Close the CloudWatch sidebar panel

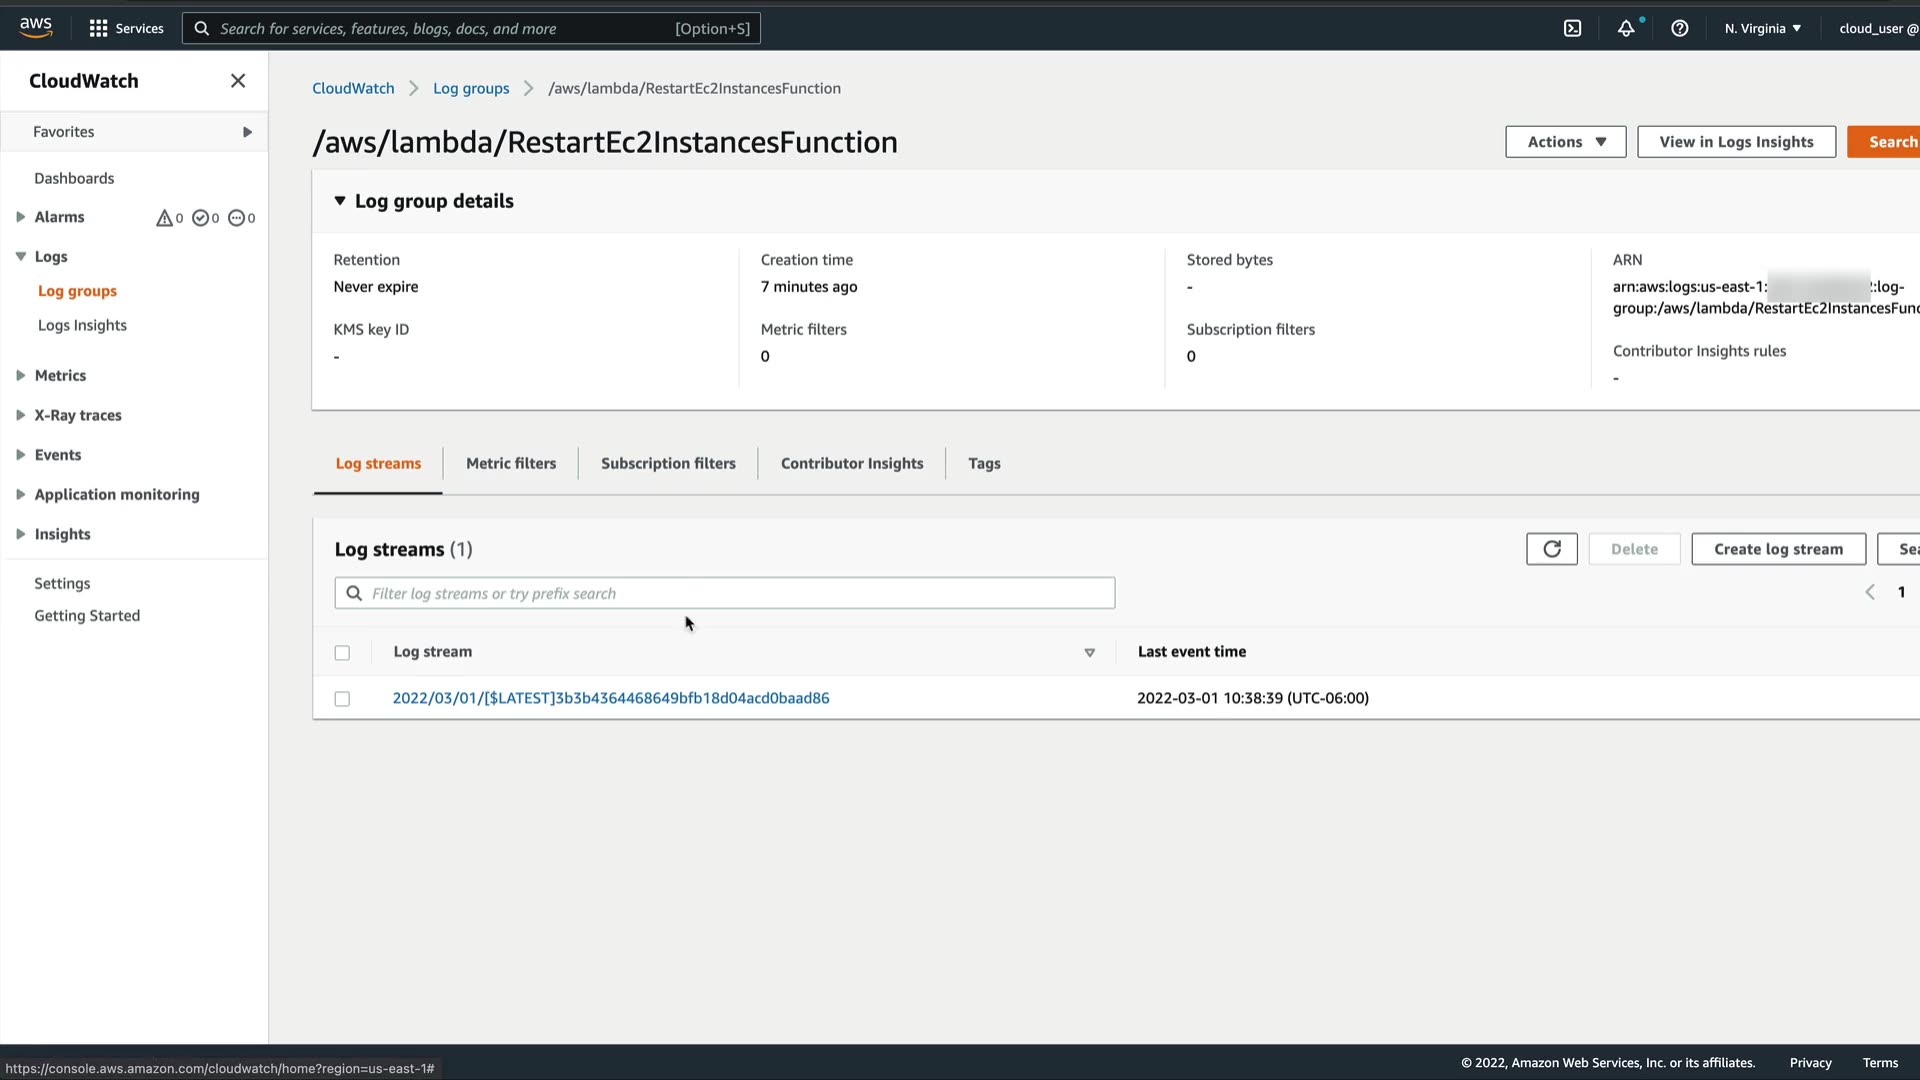coord(238,81)
